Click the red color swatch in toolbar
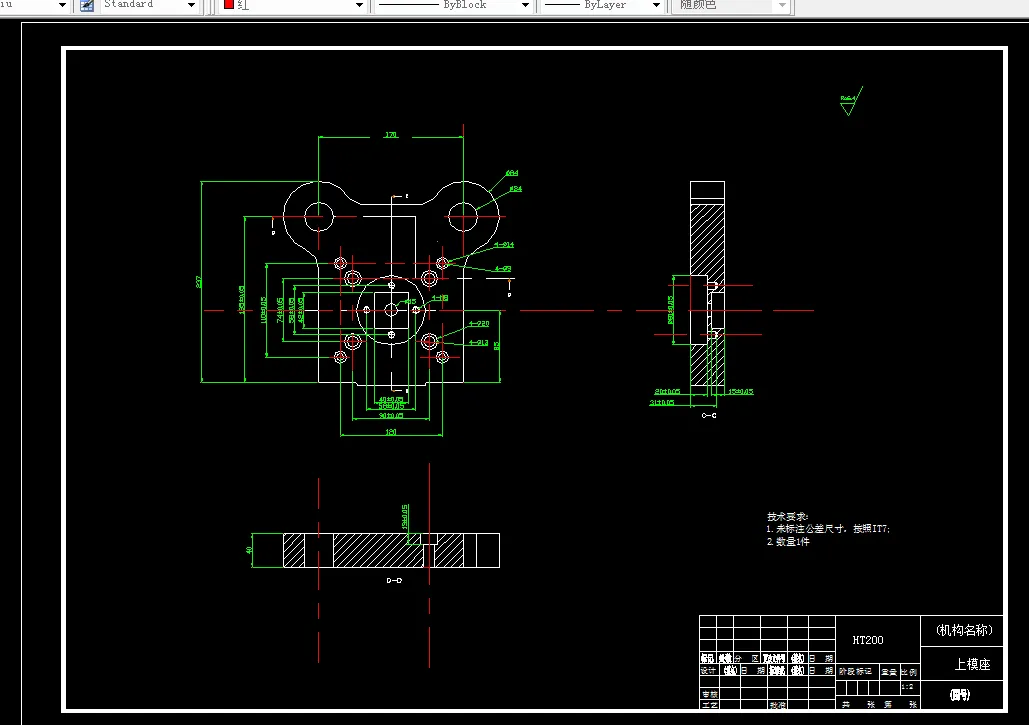 click(228, 4)
